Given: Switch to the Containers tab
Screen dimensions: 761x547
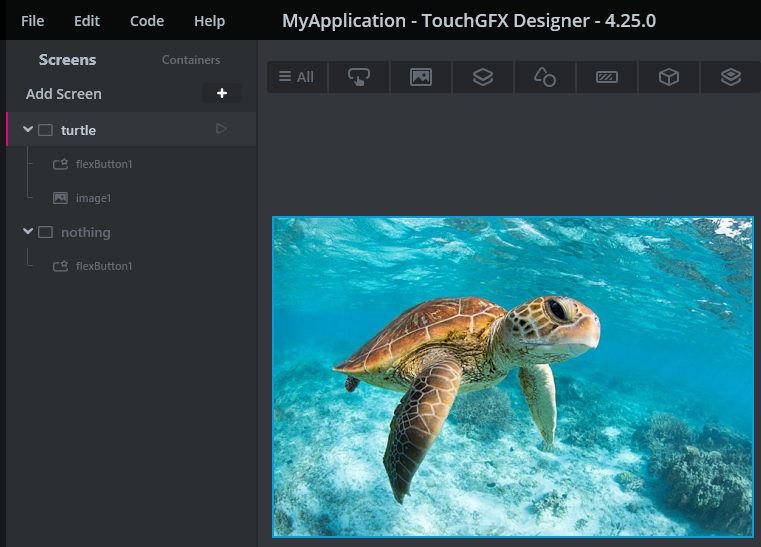Looking at the screenshot, I should (x=191, y=60).
